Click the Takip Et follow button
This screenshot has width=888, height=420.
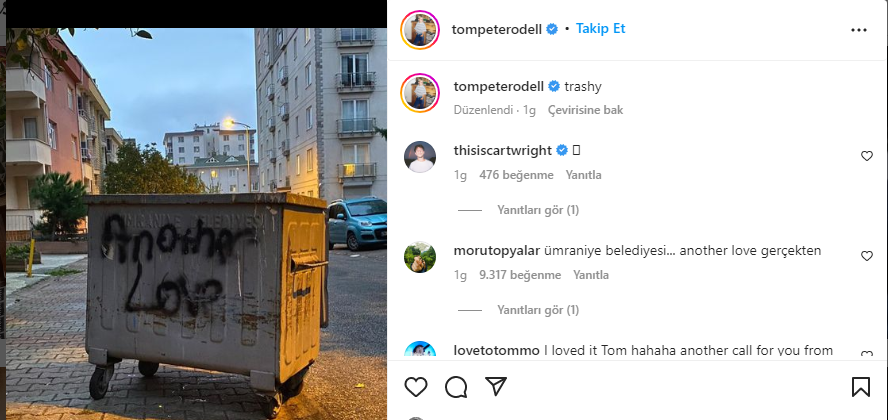[600, 29]
